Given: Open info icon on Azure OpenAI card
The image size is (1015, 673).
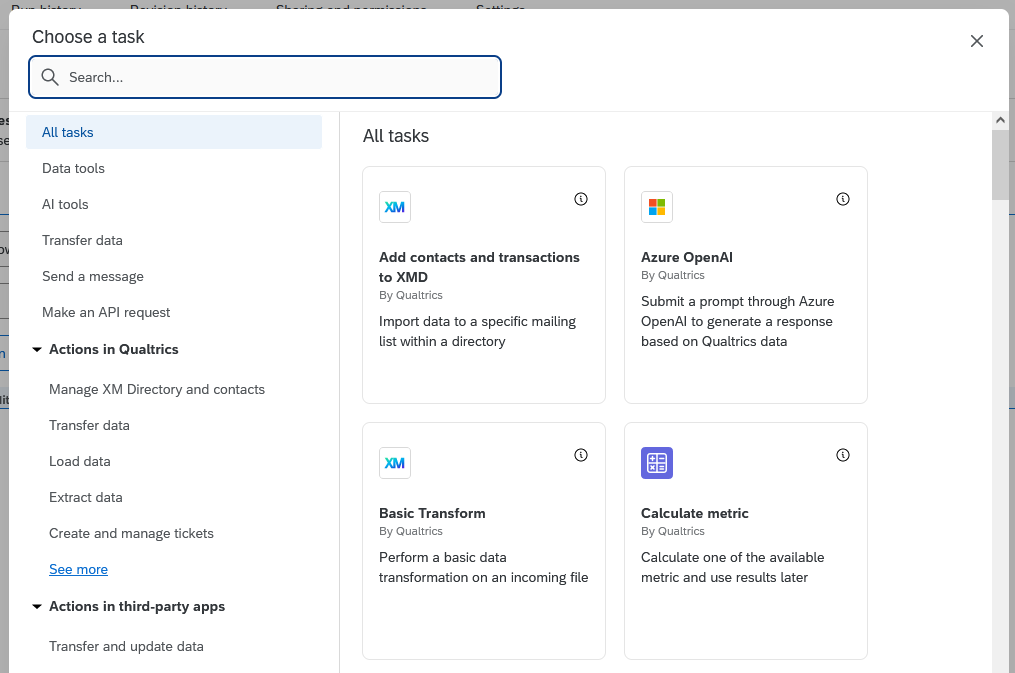Looking at the screenshot, I should pyautogui.click(x=843, y=199).
